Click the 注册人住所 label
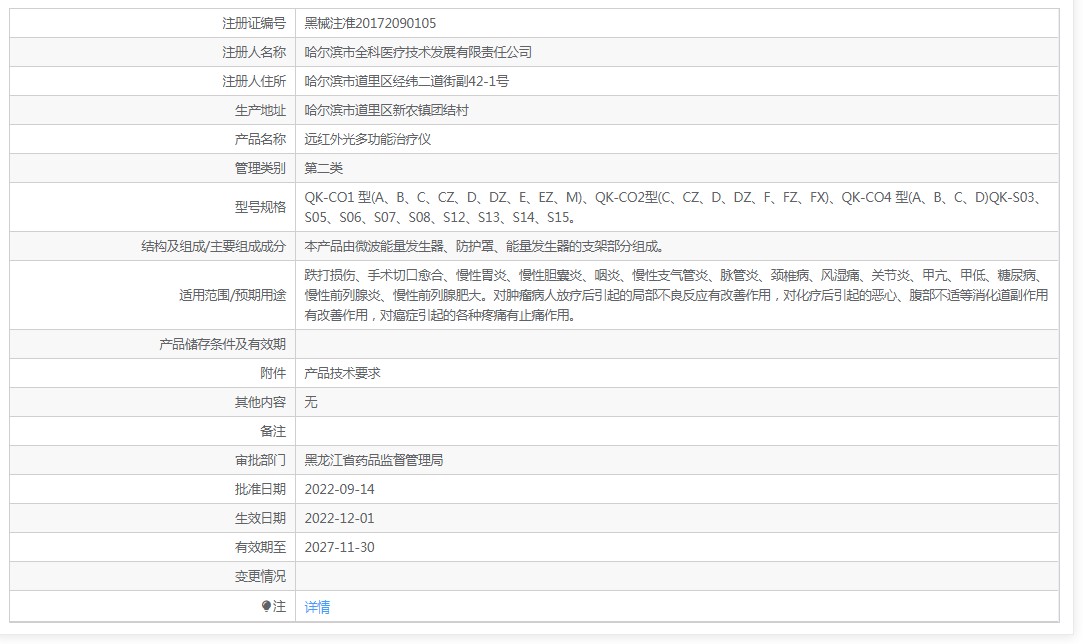Image resolution: width=1083 pixels, height=644 pixels. [253, 82]
